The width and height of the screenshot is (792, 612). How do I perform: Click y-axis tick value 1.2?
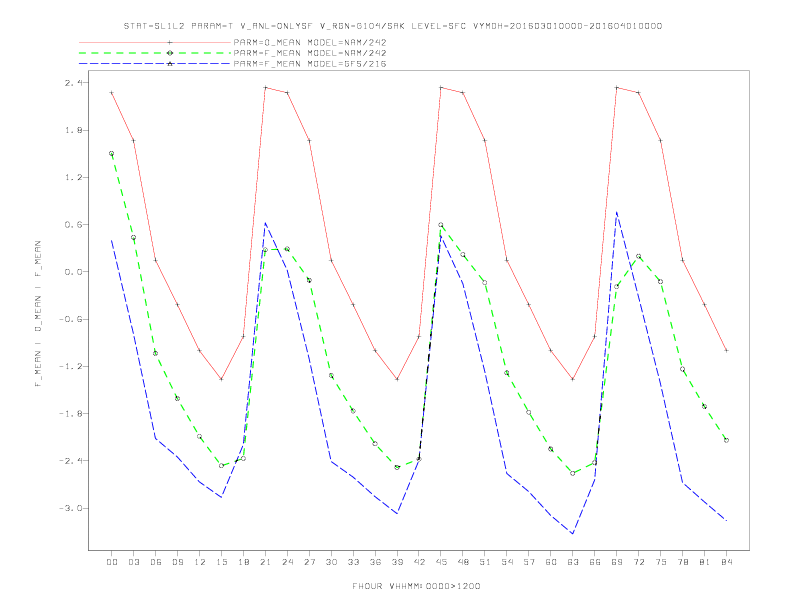[73, 177]
